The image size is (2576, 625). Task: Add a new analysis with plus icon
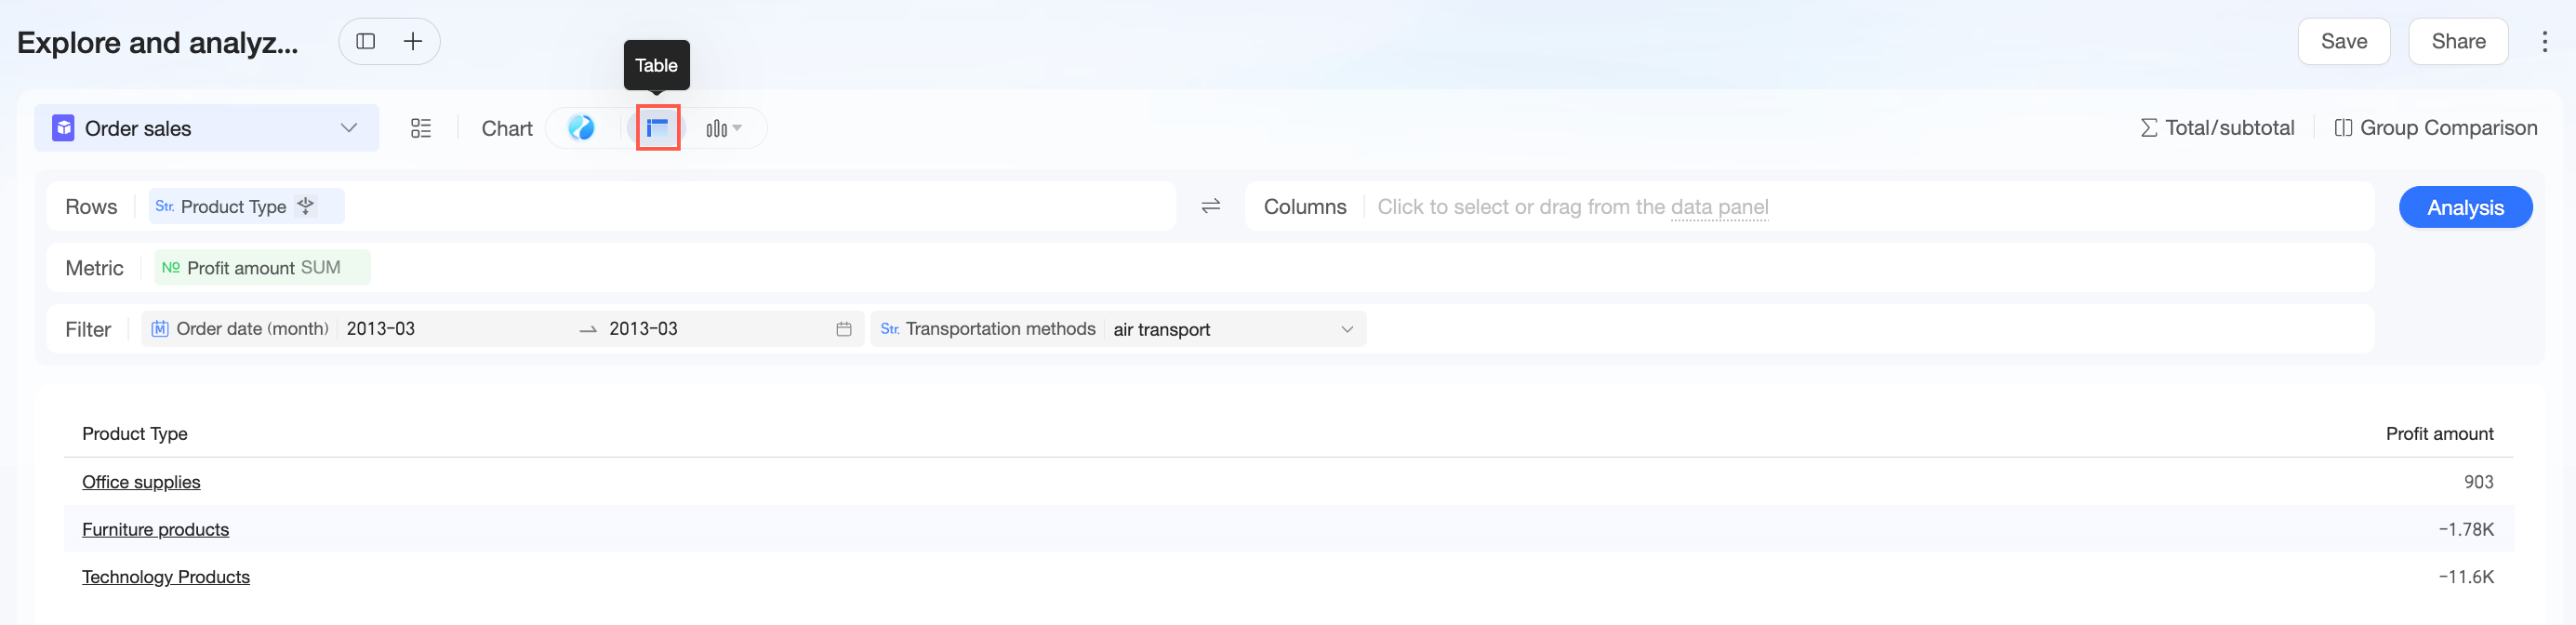[413, 41]
